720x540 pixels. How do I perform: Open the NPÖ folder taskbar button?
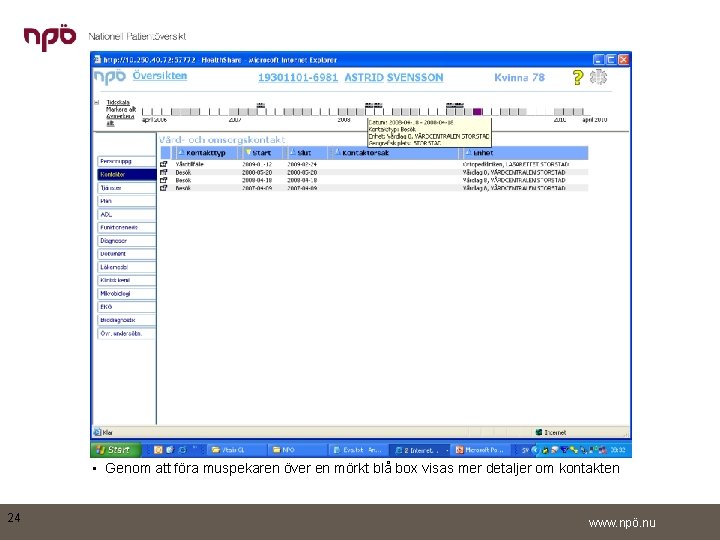pos(297,450)
